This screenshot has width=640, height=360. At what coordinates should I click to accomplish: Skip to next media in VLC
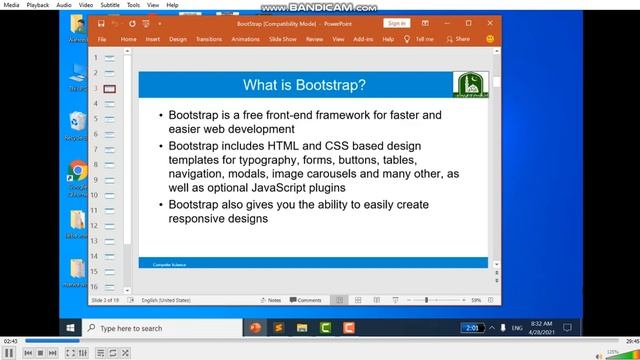(x=53, y=353)
